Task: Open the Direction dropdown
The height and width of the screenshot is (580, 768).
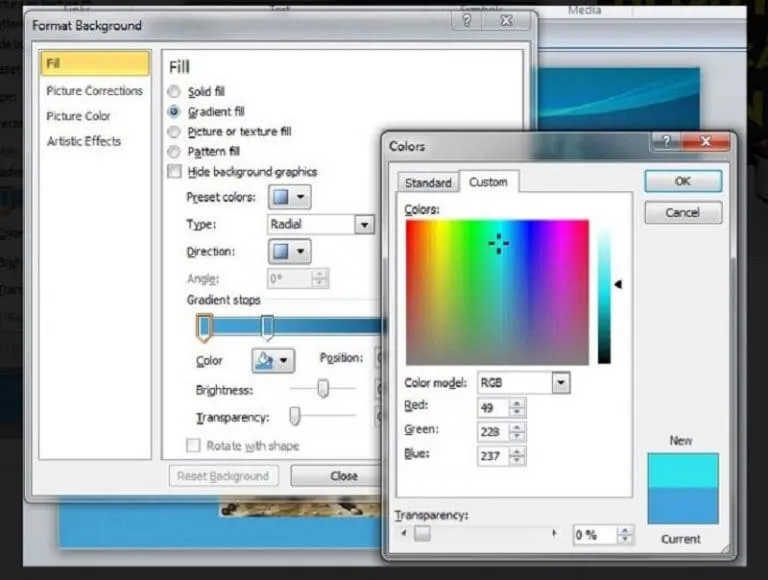Action: (289, 251)
